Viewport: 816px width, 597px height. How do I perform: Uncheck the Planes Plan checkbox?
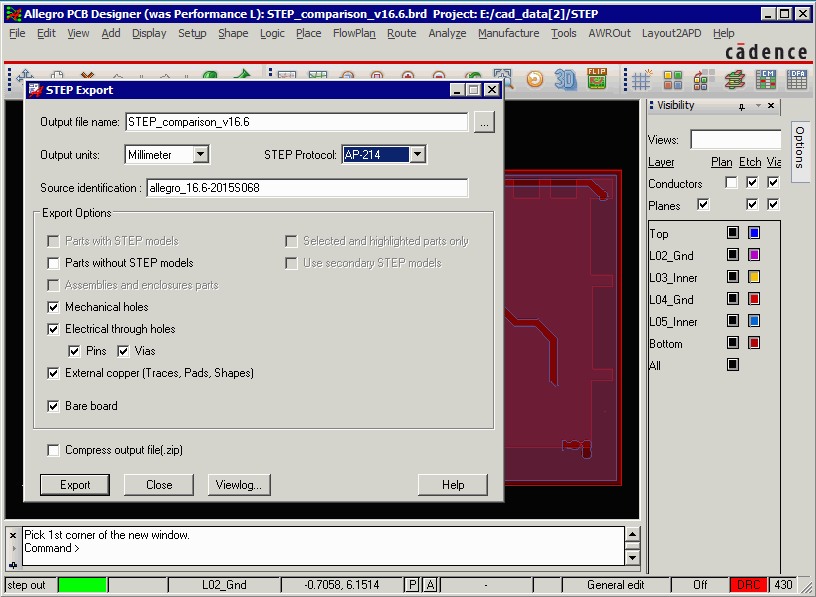[703, 205]
